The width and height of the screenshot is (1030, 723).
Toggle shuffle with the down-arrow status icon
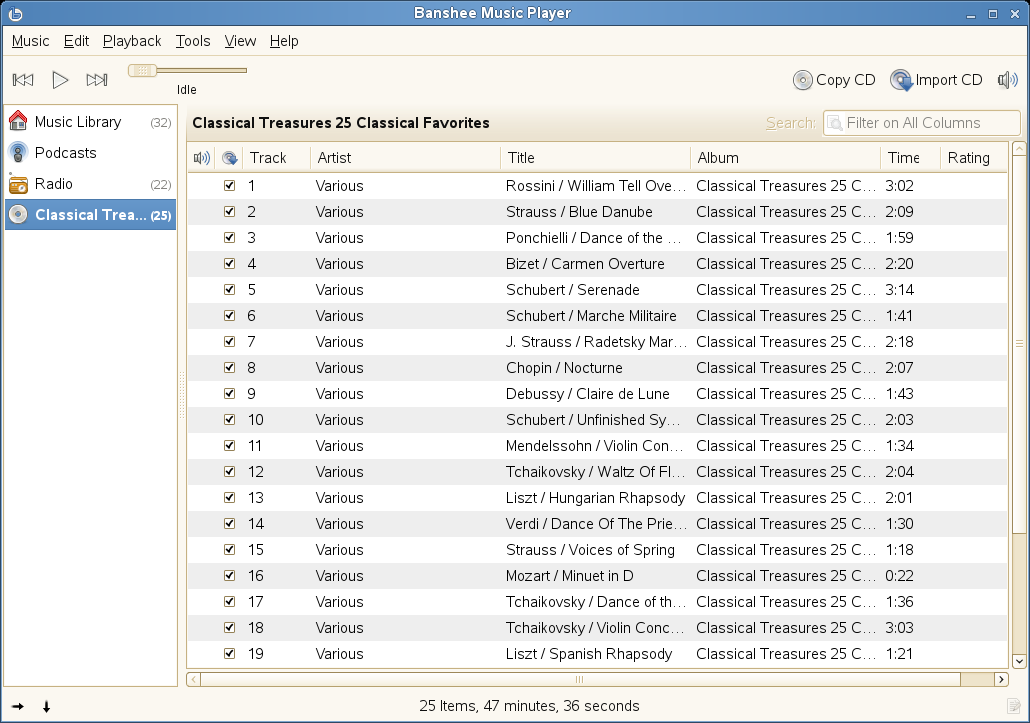click(46, 707)
